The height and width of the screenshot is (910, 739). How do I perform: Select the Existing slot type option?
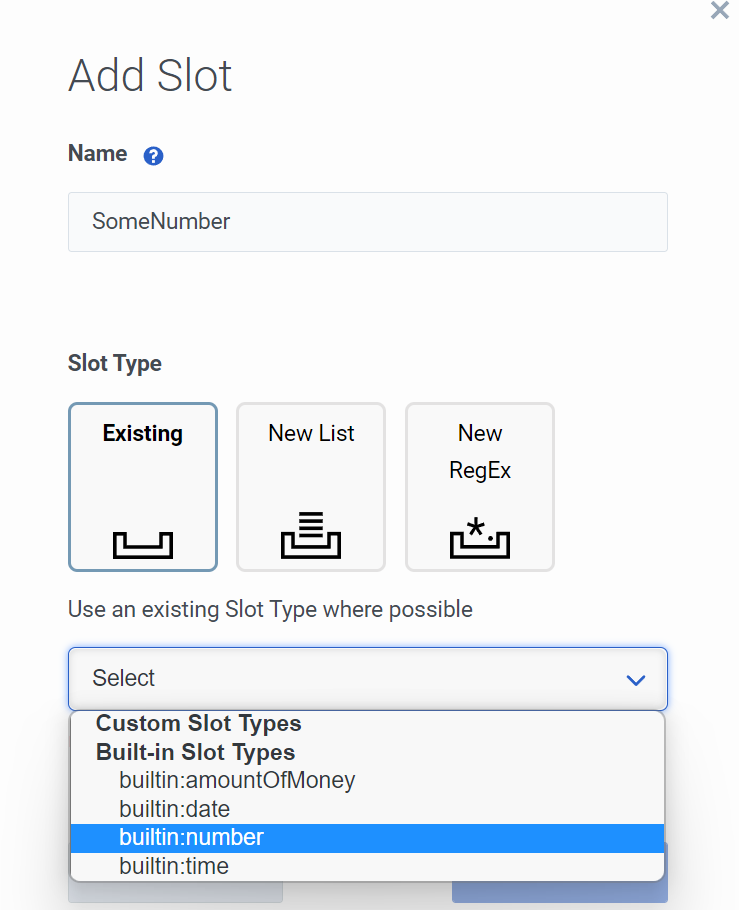coord(143,486)
